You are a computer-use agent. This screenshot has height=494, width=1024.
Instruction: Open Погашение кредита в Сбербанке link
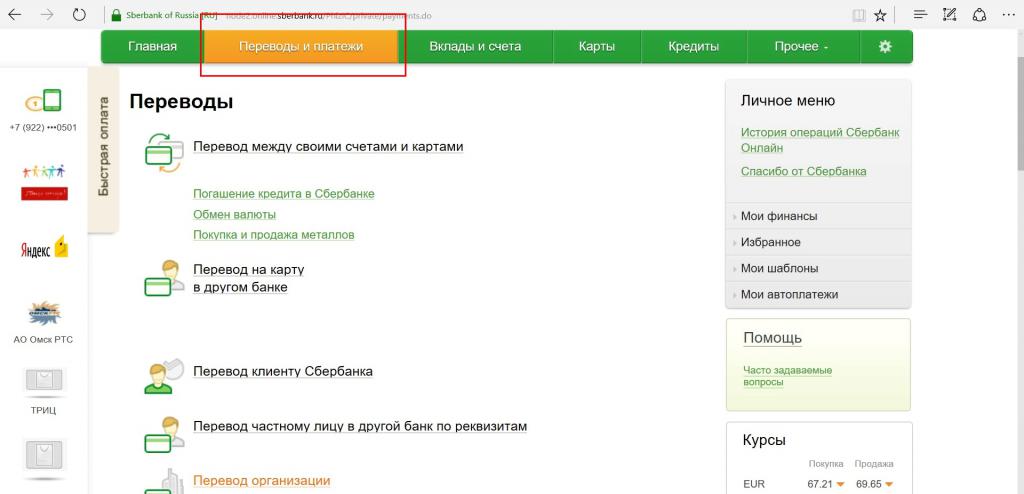[283, 194]
